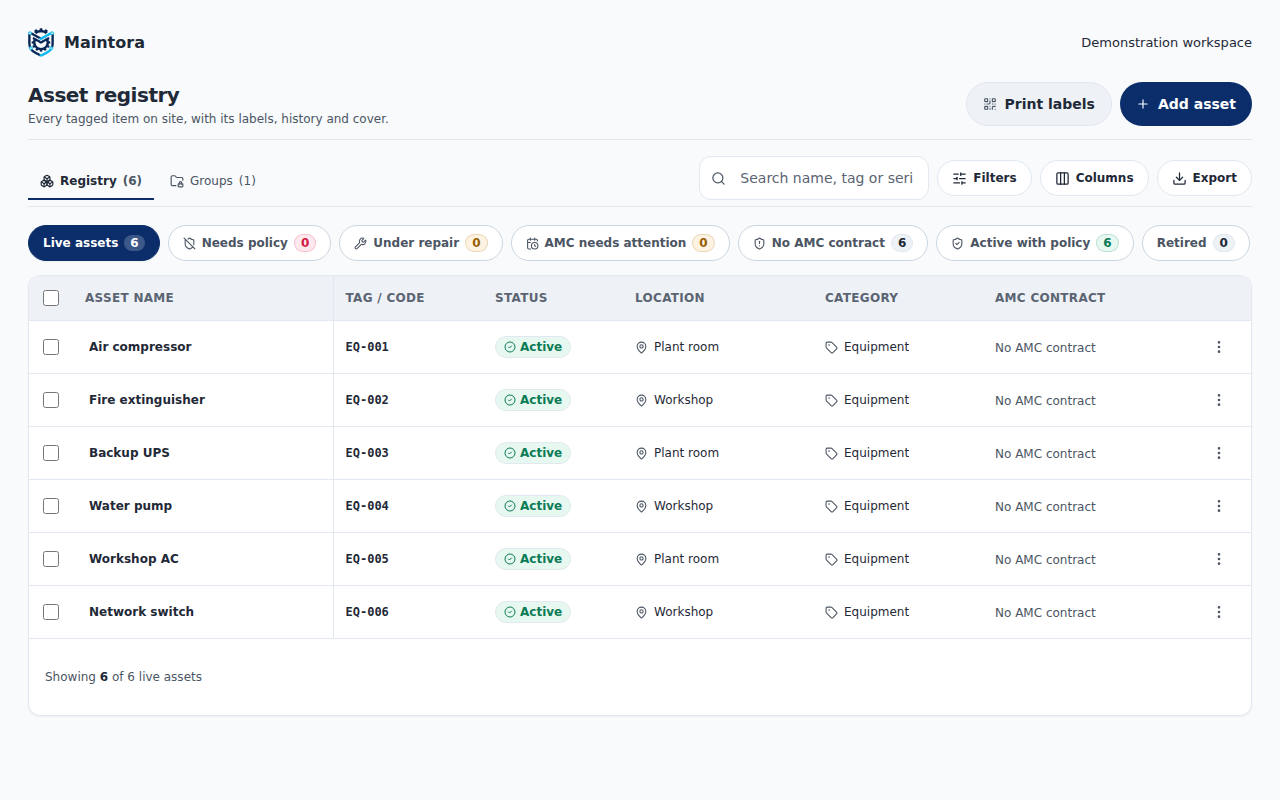The image size is (1280, 800).
Task: Tick the Air compressor checkbox
Action: 51,347
